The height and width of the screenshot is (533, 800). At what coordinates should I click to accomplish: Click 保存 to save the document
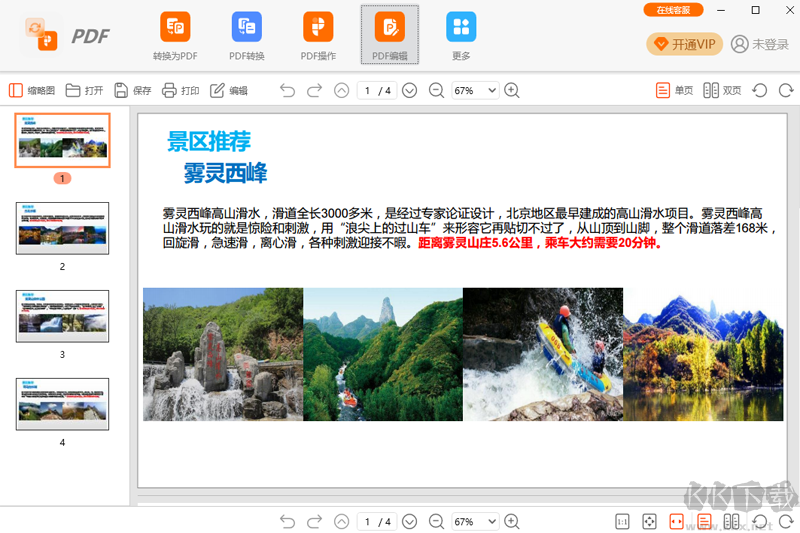pyautogui.click(x=133, y=91)
